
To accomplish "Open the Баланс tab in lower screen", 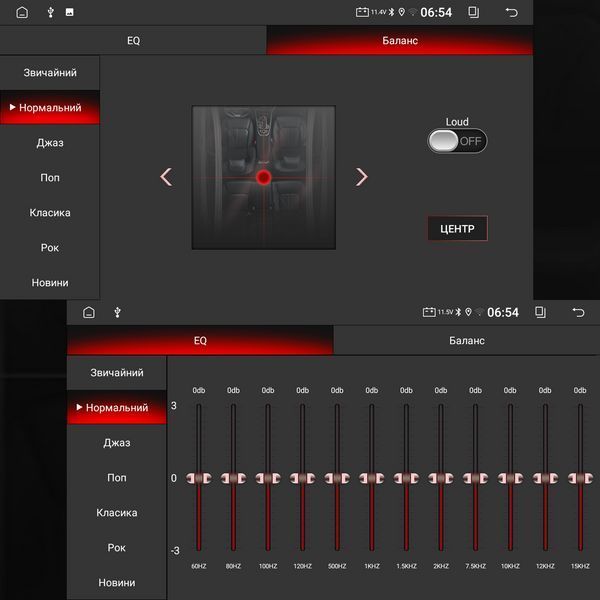I will (x=466, y=340).
